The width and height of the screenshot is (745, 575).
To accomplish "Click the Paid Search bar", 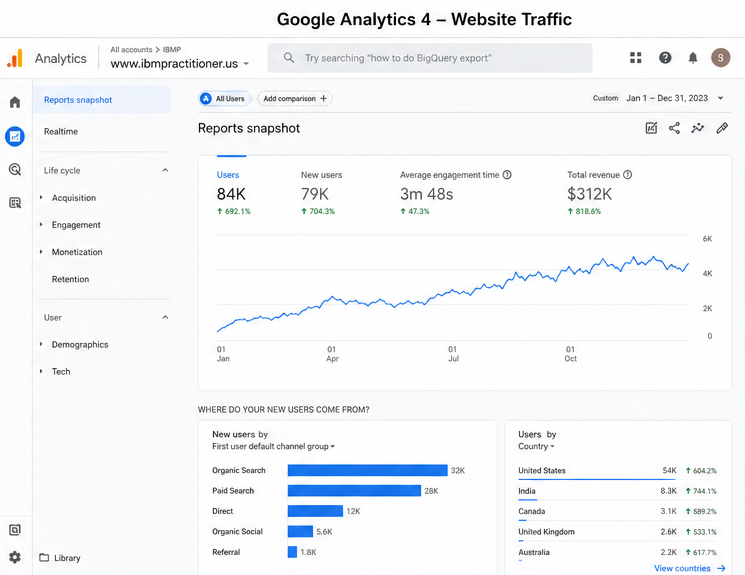I will click(x=354, y=491).
